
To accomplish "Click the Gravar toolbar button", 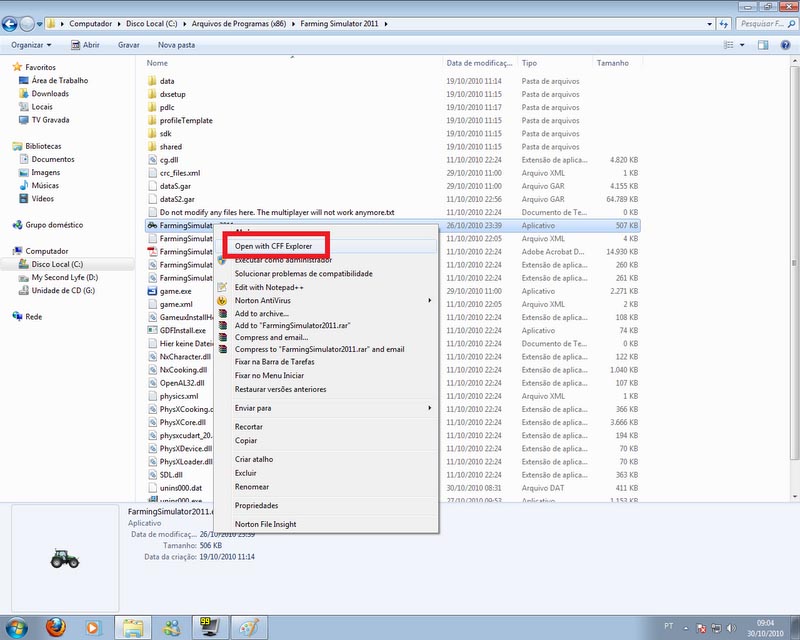I will coord(128,45).
